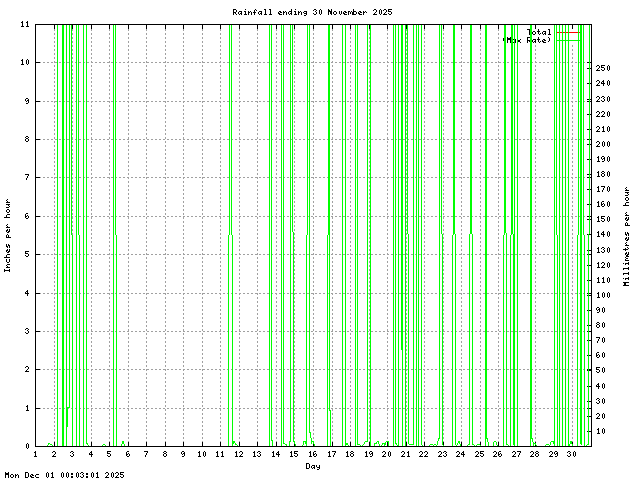Click the 8 tick on the inches axis
Viewport: 640px width, 480px height.
[27, 139]
